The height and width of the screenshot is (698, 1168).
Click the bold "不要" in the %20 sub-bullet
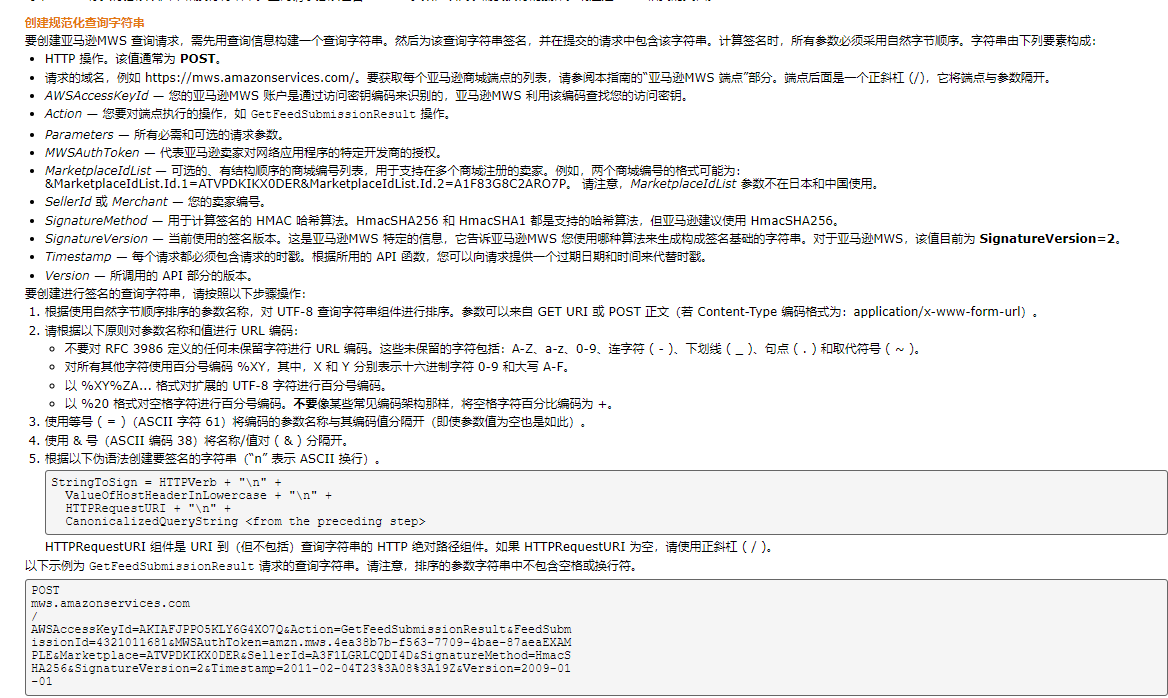click(x=305, y=404)
